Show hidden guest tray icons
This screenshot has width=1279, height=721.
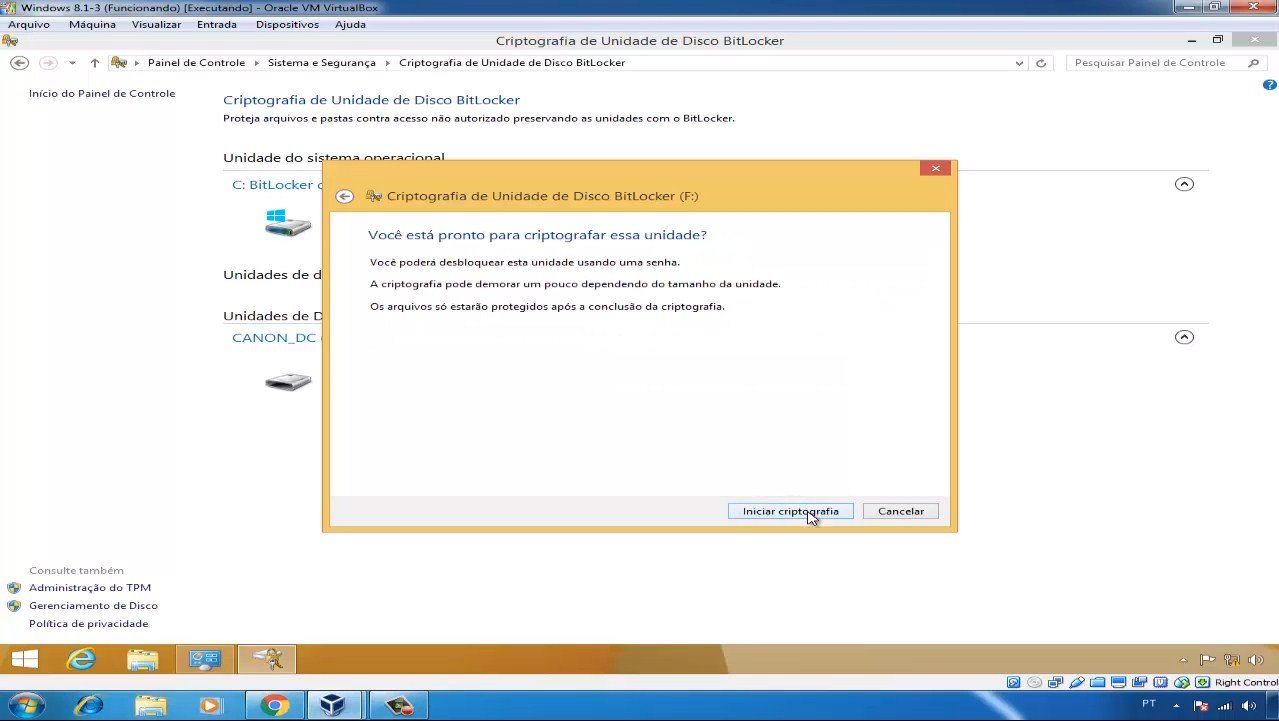tap(1184, 660)
